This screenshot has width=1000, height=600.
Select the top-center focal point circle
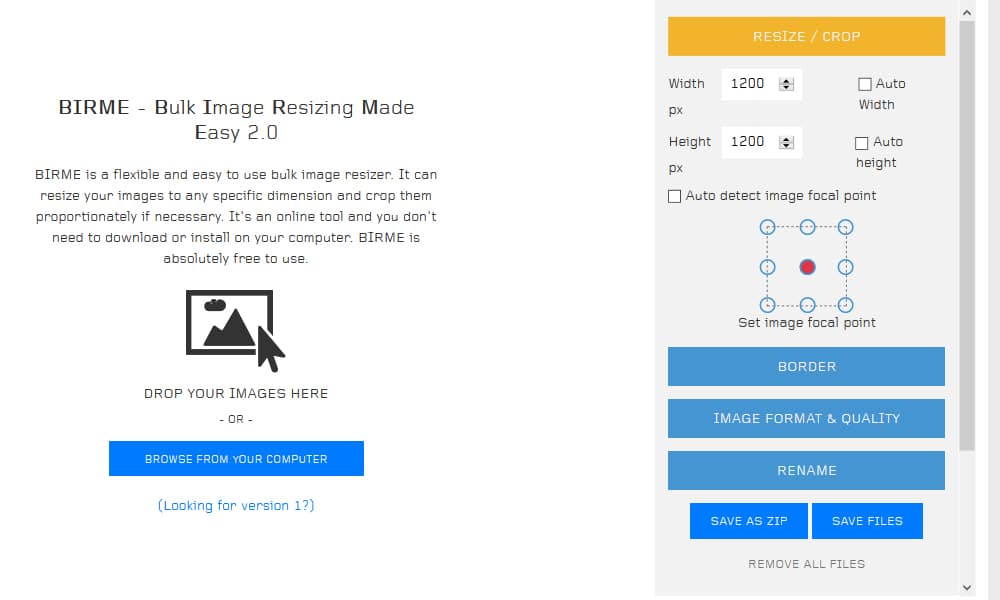(x=807, y=227)
